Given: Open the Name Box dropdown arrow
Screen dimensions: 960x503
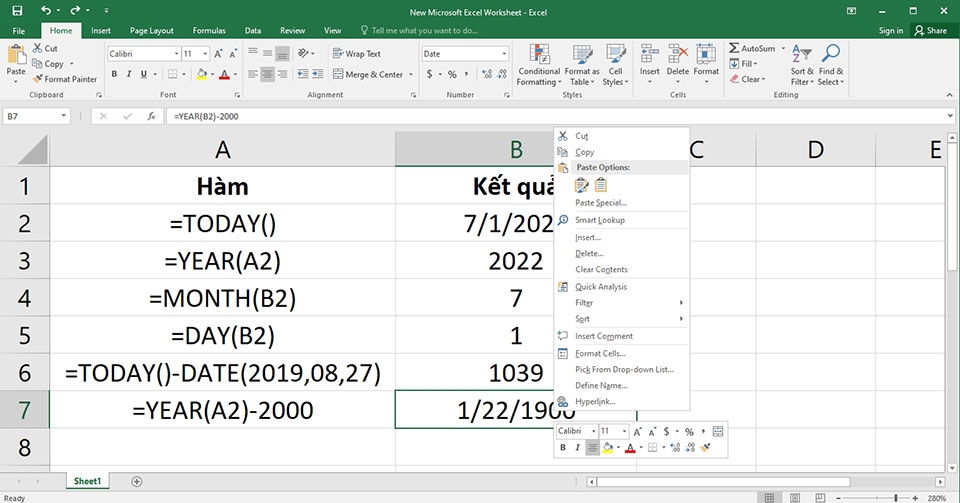Looking at the screenshot, I should (63, 116).
